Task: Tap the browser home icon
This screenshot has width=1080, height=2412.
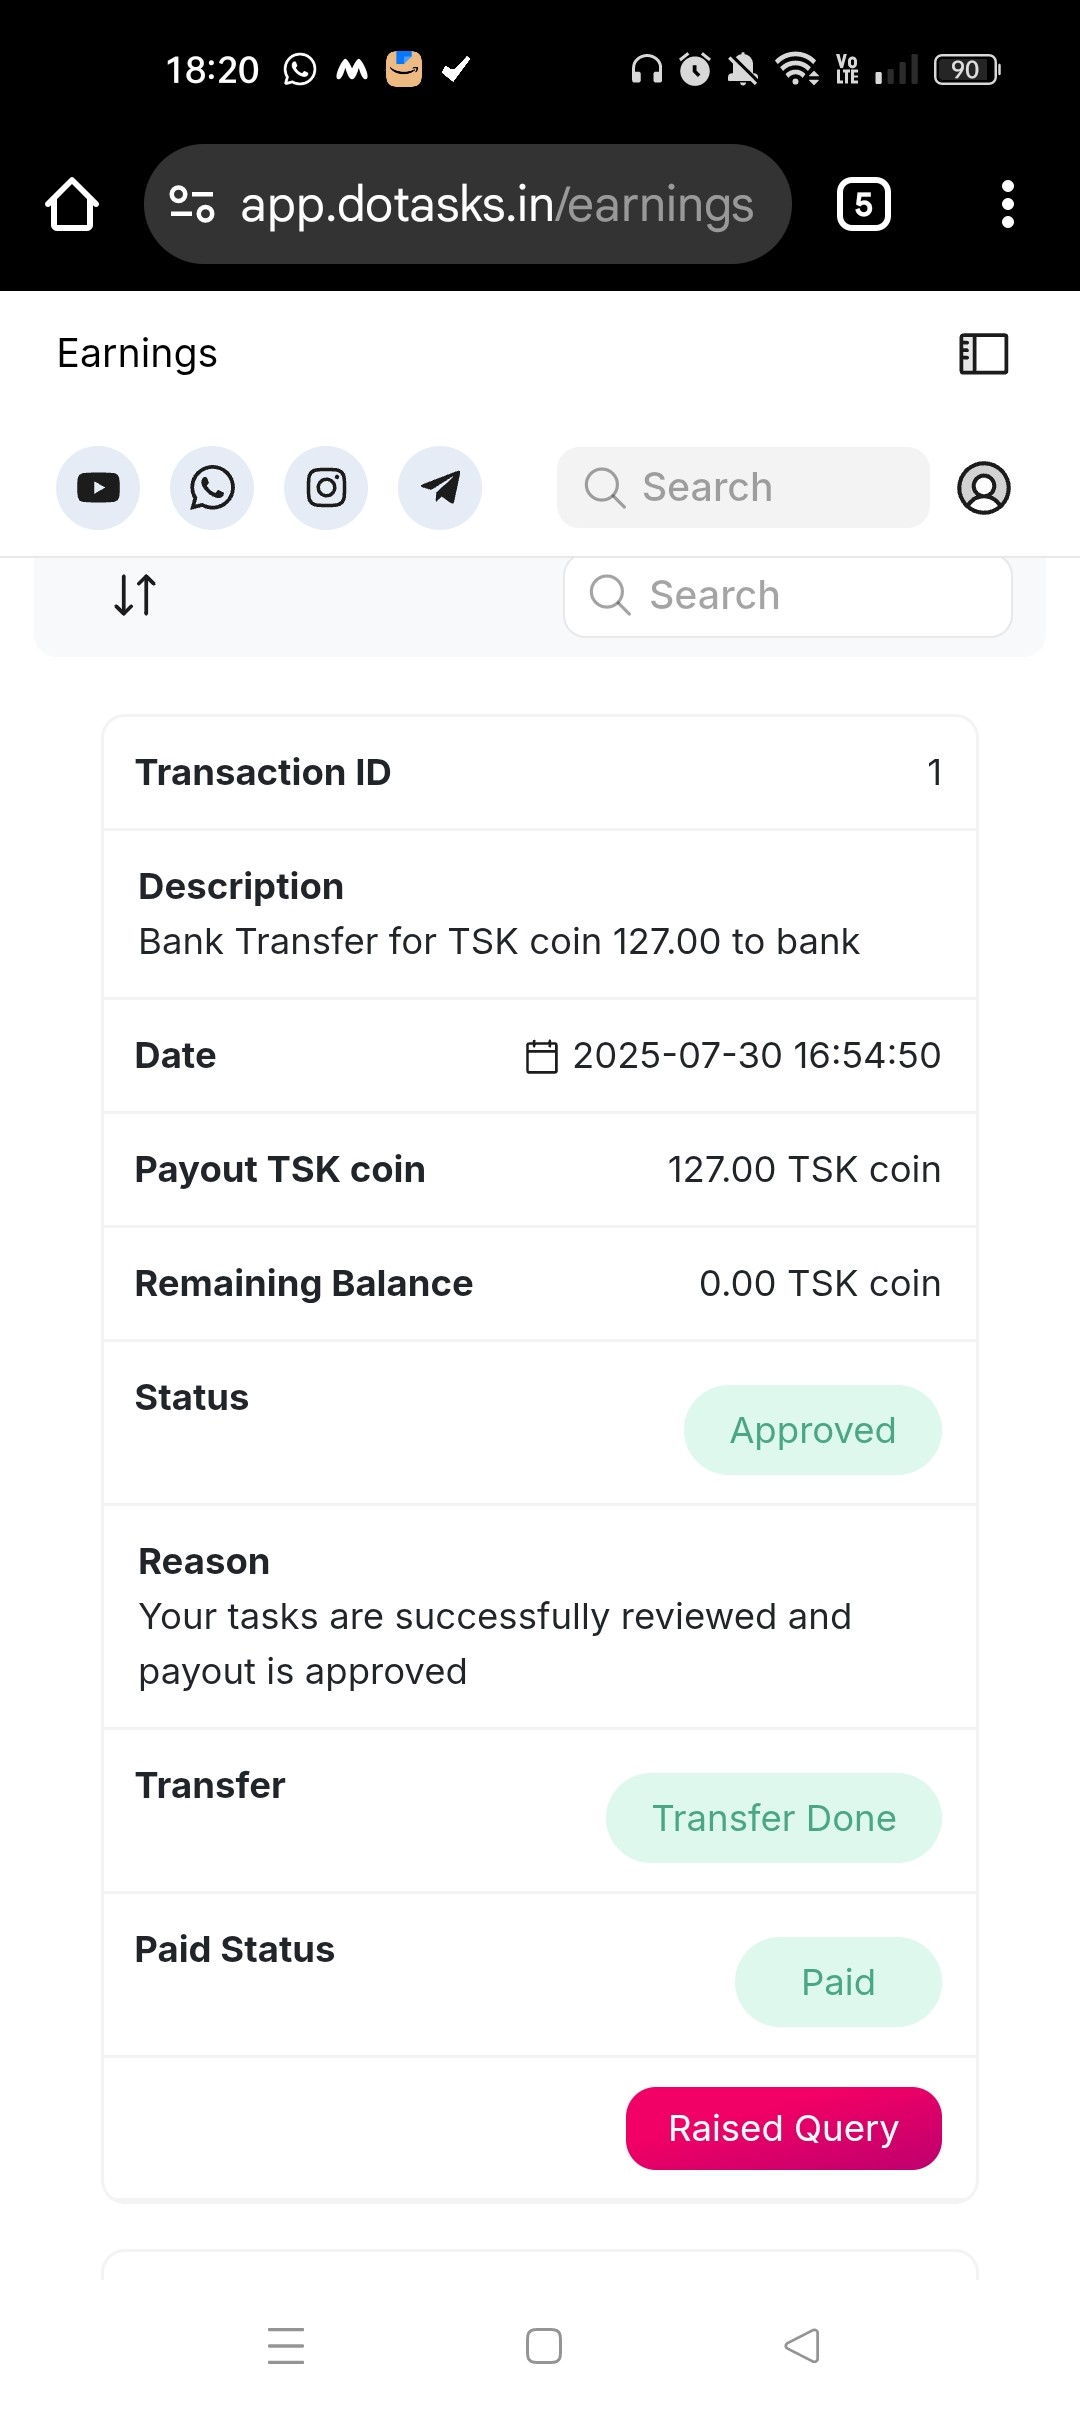Action: point(72,205)
